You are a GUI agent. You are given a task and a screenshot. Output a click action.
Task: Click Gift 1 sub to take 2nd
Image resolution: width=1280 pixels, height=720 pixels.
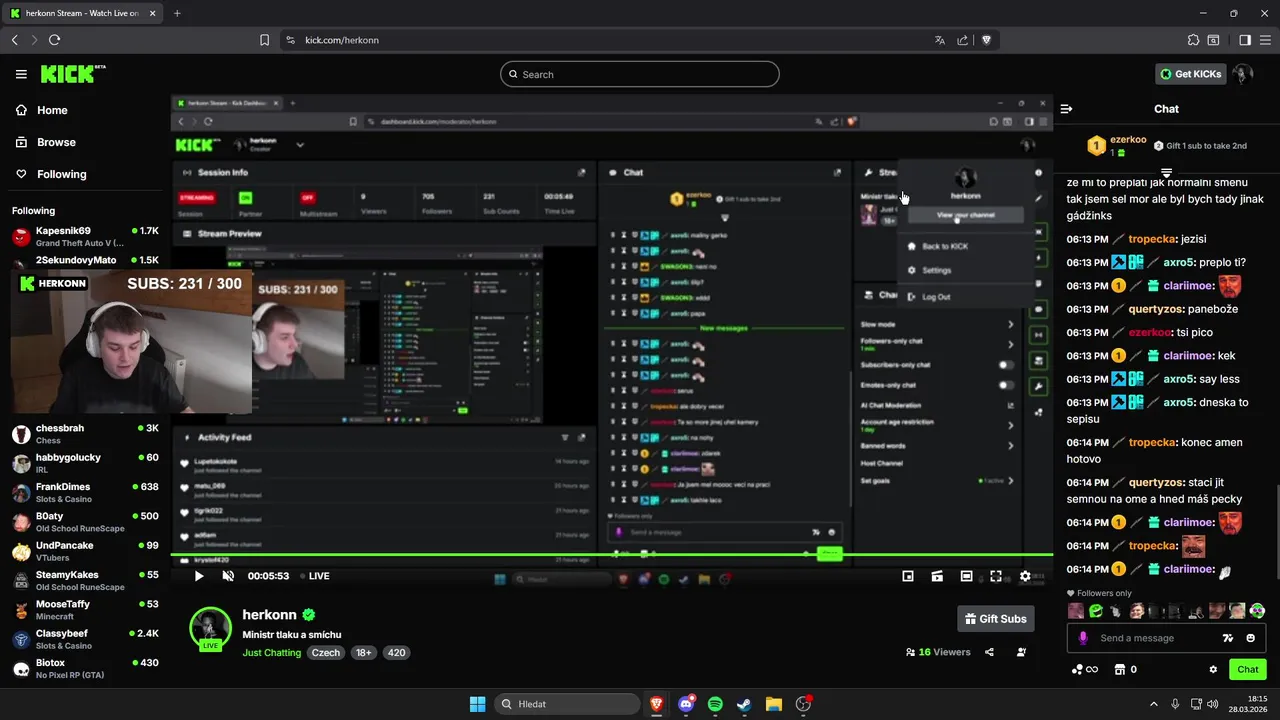point(1200,146)
